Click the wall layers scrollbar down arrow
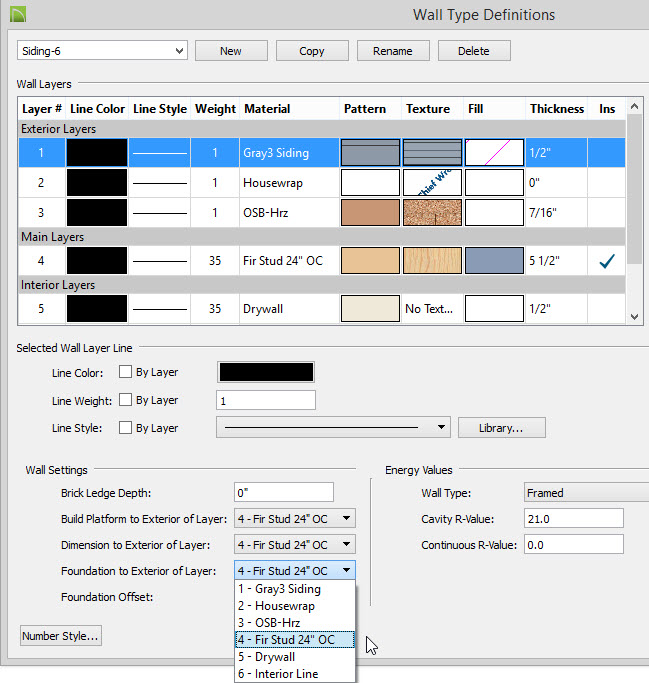Image resolution: width=649 pixels, height=683 pixels. (x=635, y=317)
